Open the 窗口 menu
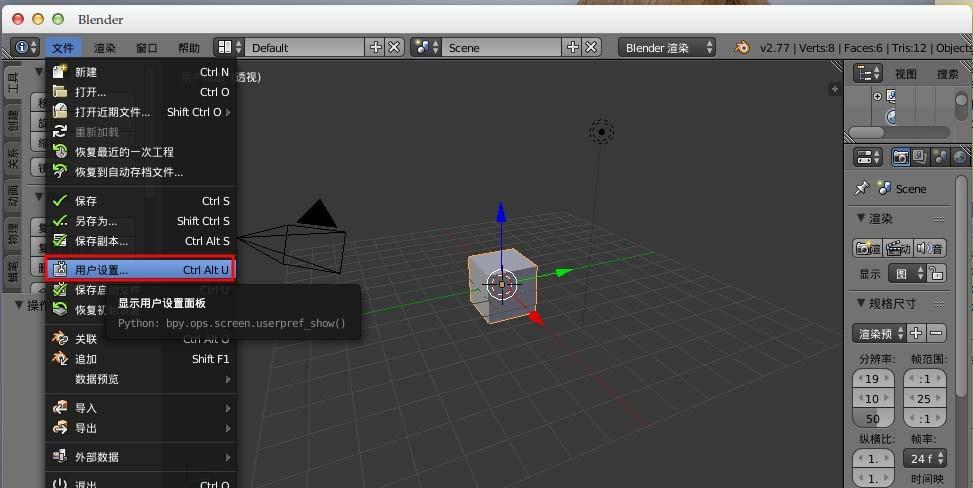 pos(146,47)
